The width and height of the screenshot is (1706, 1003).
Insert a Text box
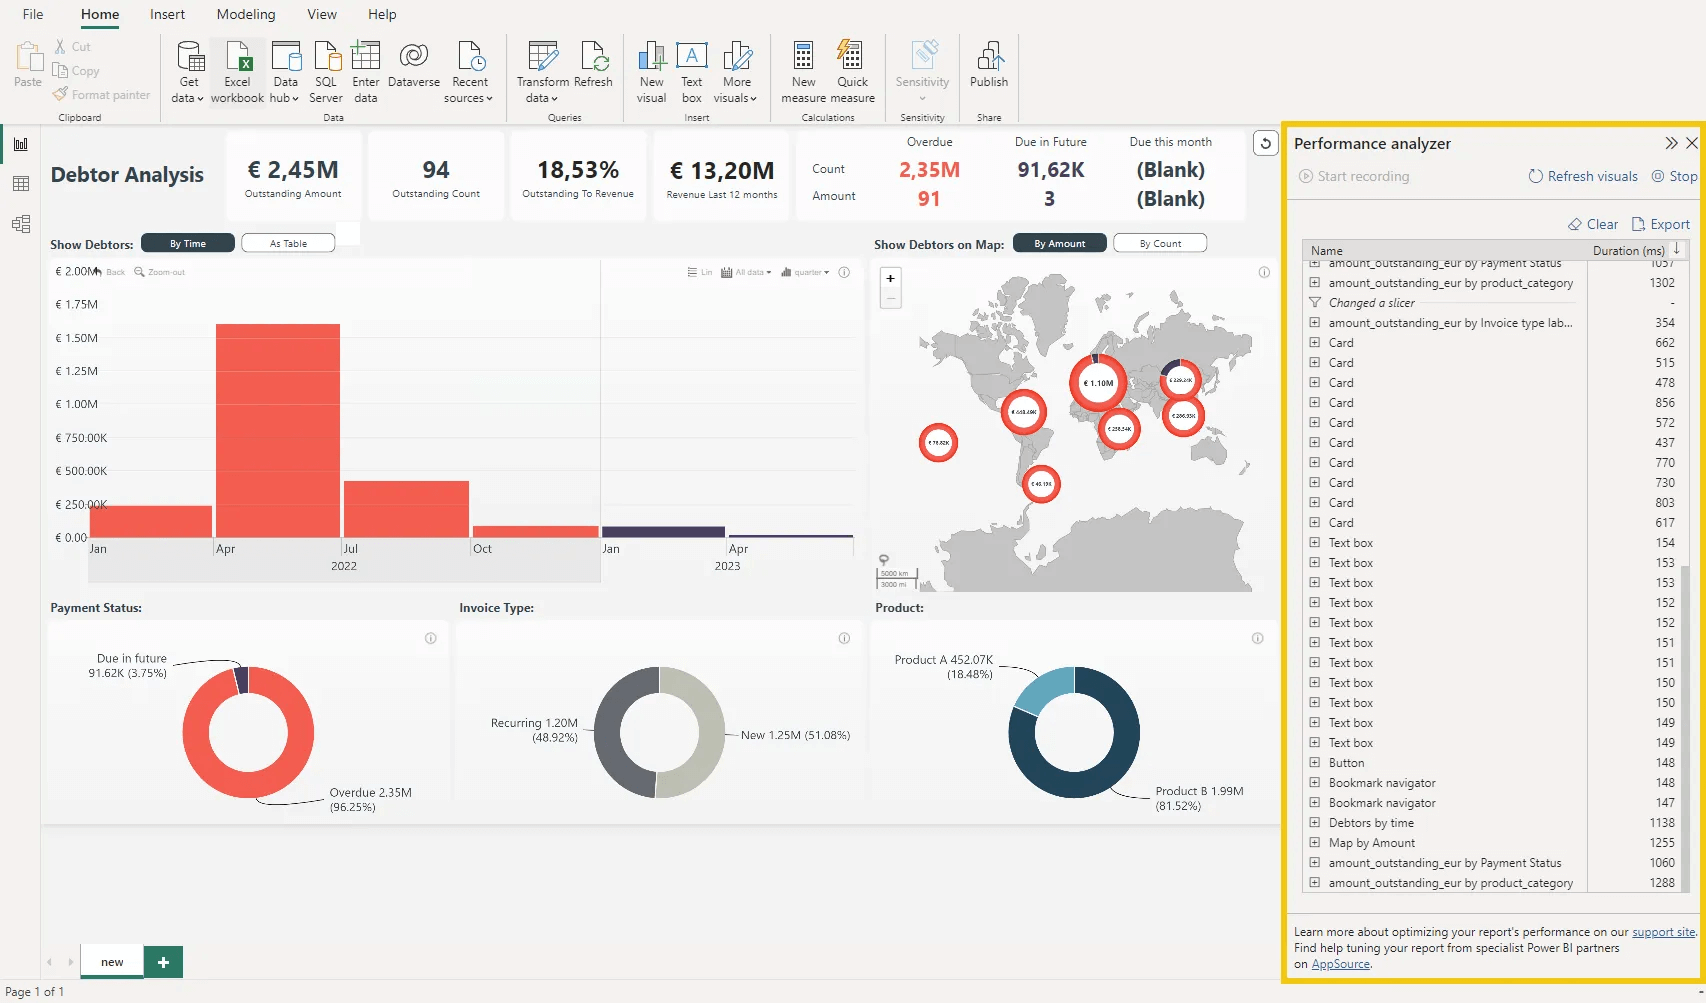pyautogui.click(x=691, y=70)
